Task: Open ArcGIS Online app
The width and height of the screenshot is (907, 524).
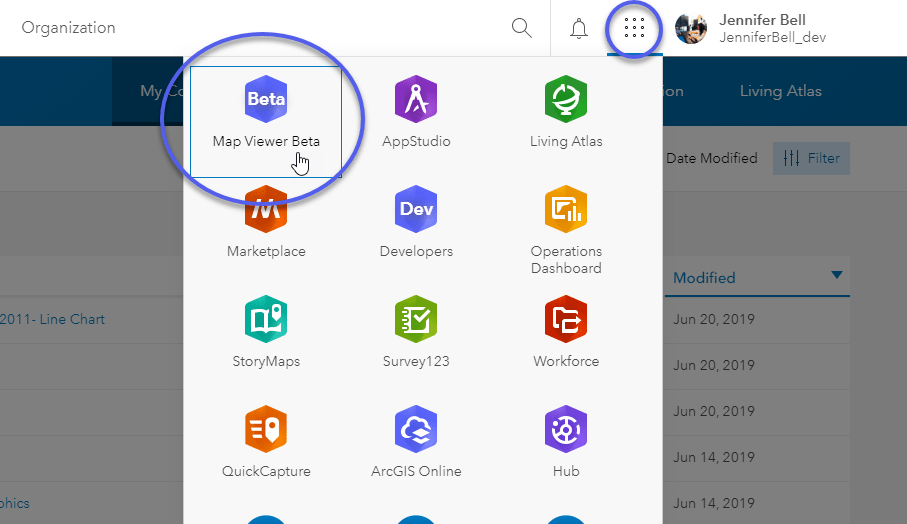Action: click(416, 442)
